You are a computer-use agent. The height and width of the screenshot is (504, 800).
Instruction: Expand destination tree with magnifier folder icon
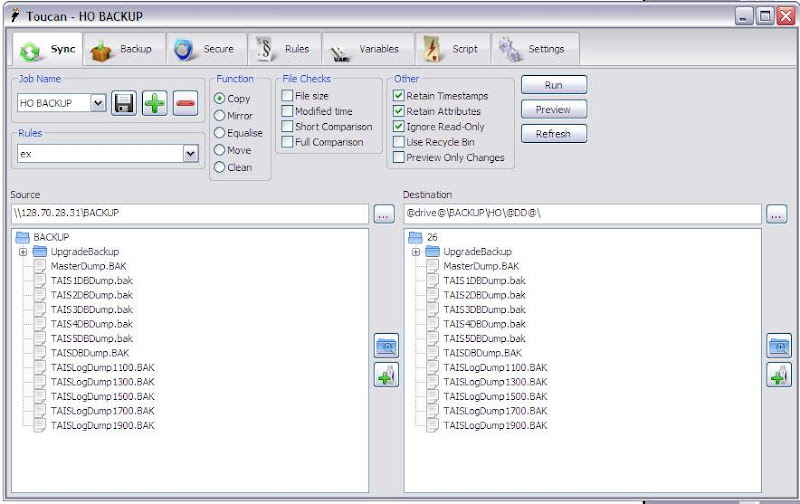coord(779,346)
